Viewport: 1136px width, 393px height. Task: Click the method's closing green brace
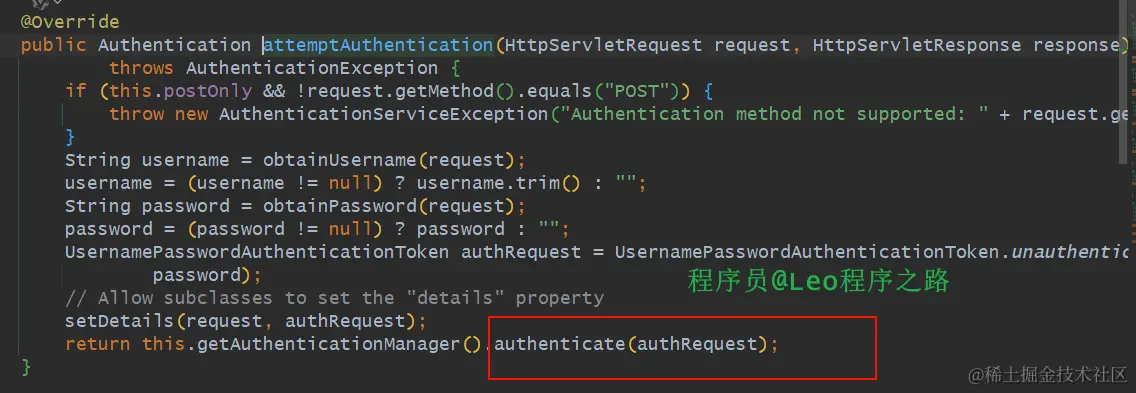click(x=27, y=367)
